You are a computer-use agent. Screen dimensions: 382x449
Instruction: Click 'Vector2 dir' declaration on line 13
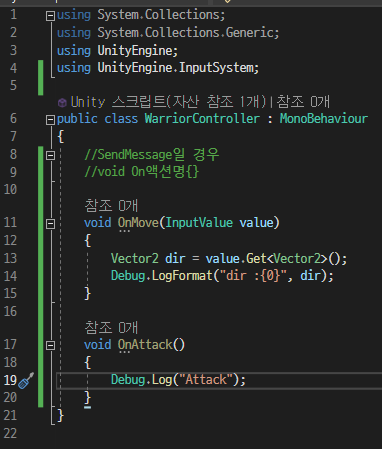(x=148, y=259)
